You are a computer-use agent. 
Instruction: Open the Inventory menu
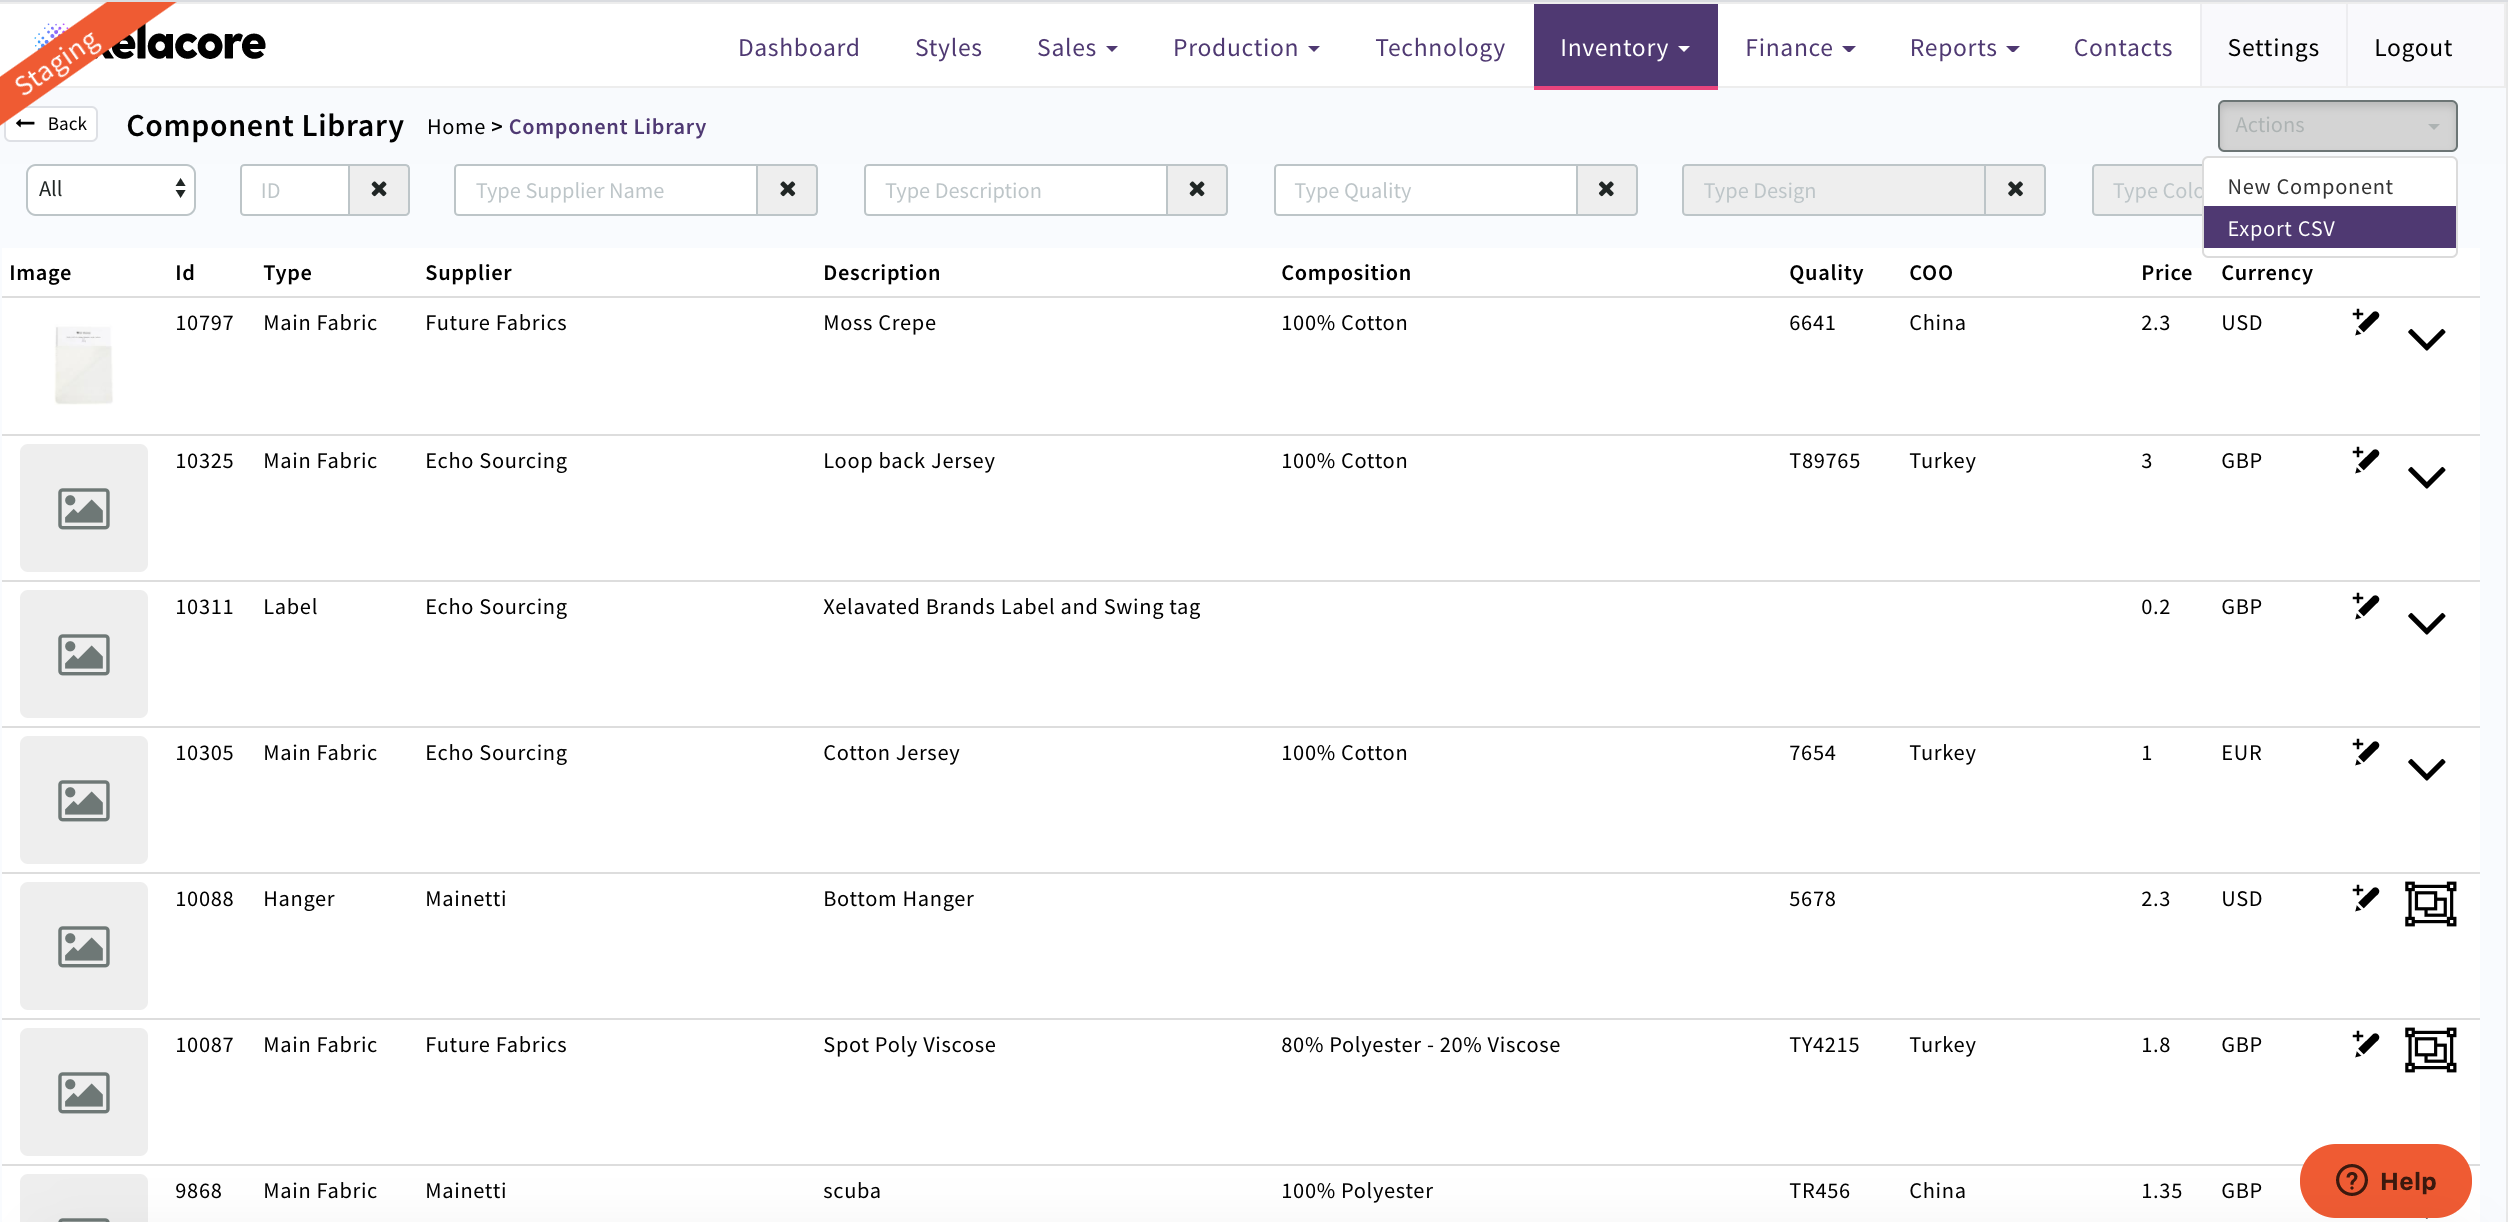(1624, 48)
